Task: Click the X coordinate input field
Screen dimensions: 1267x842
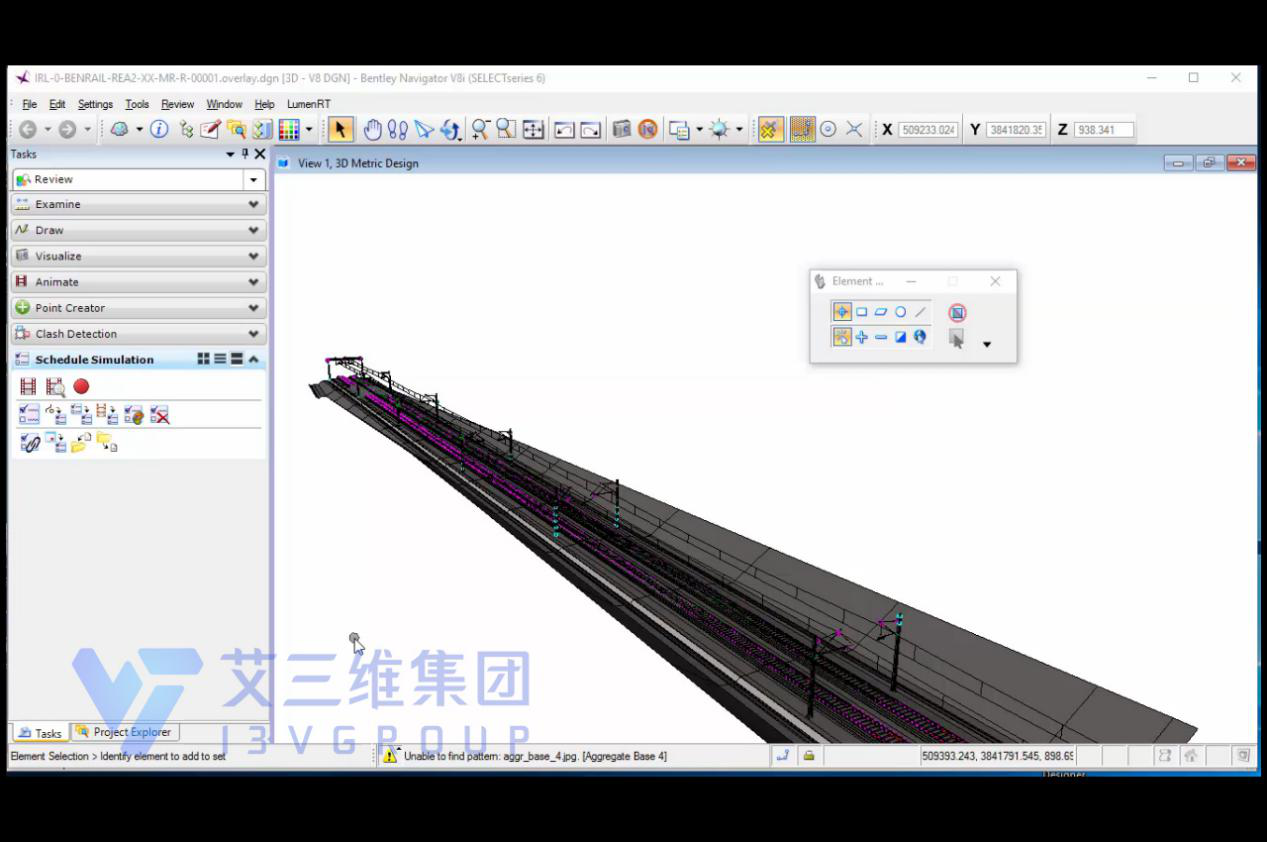Action: (x=928, y=130)
